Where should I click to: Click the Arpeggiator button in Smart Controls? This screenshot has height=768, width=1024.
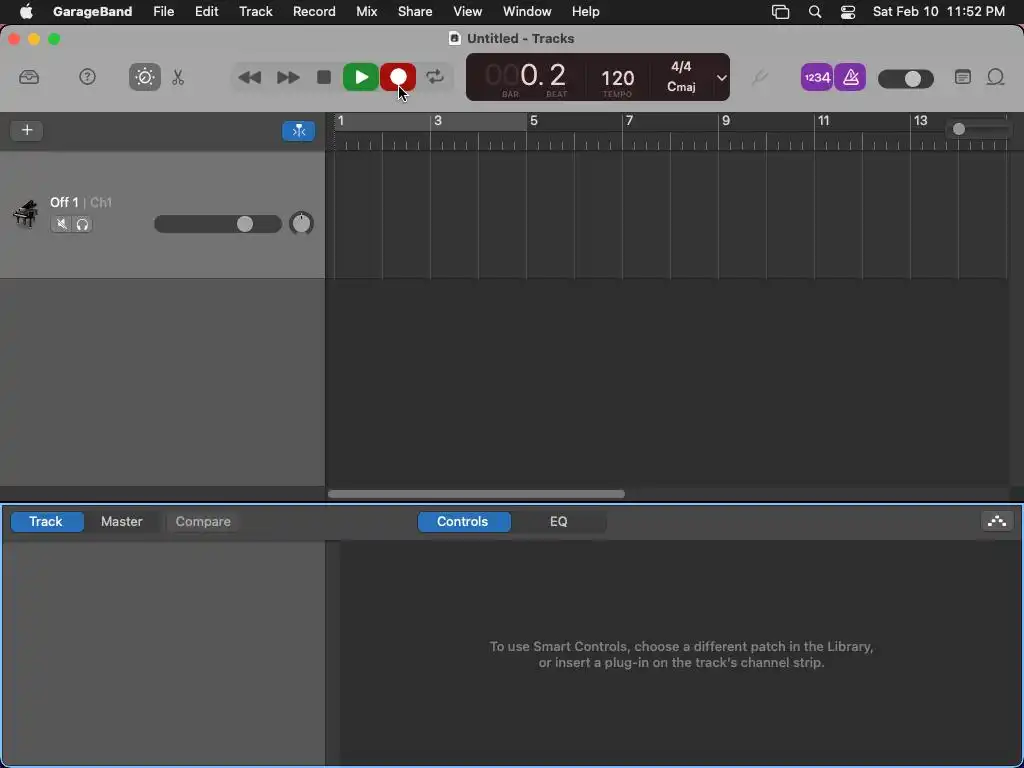pos(997,521)
